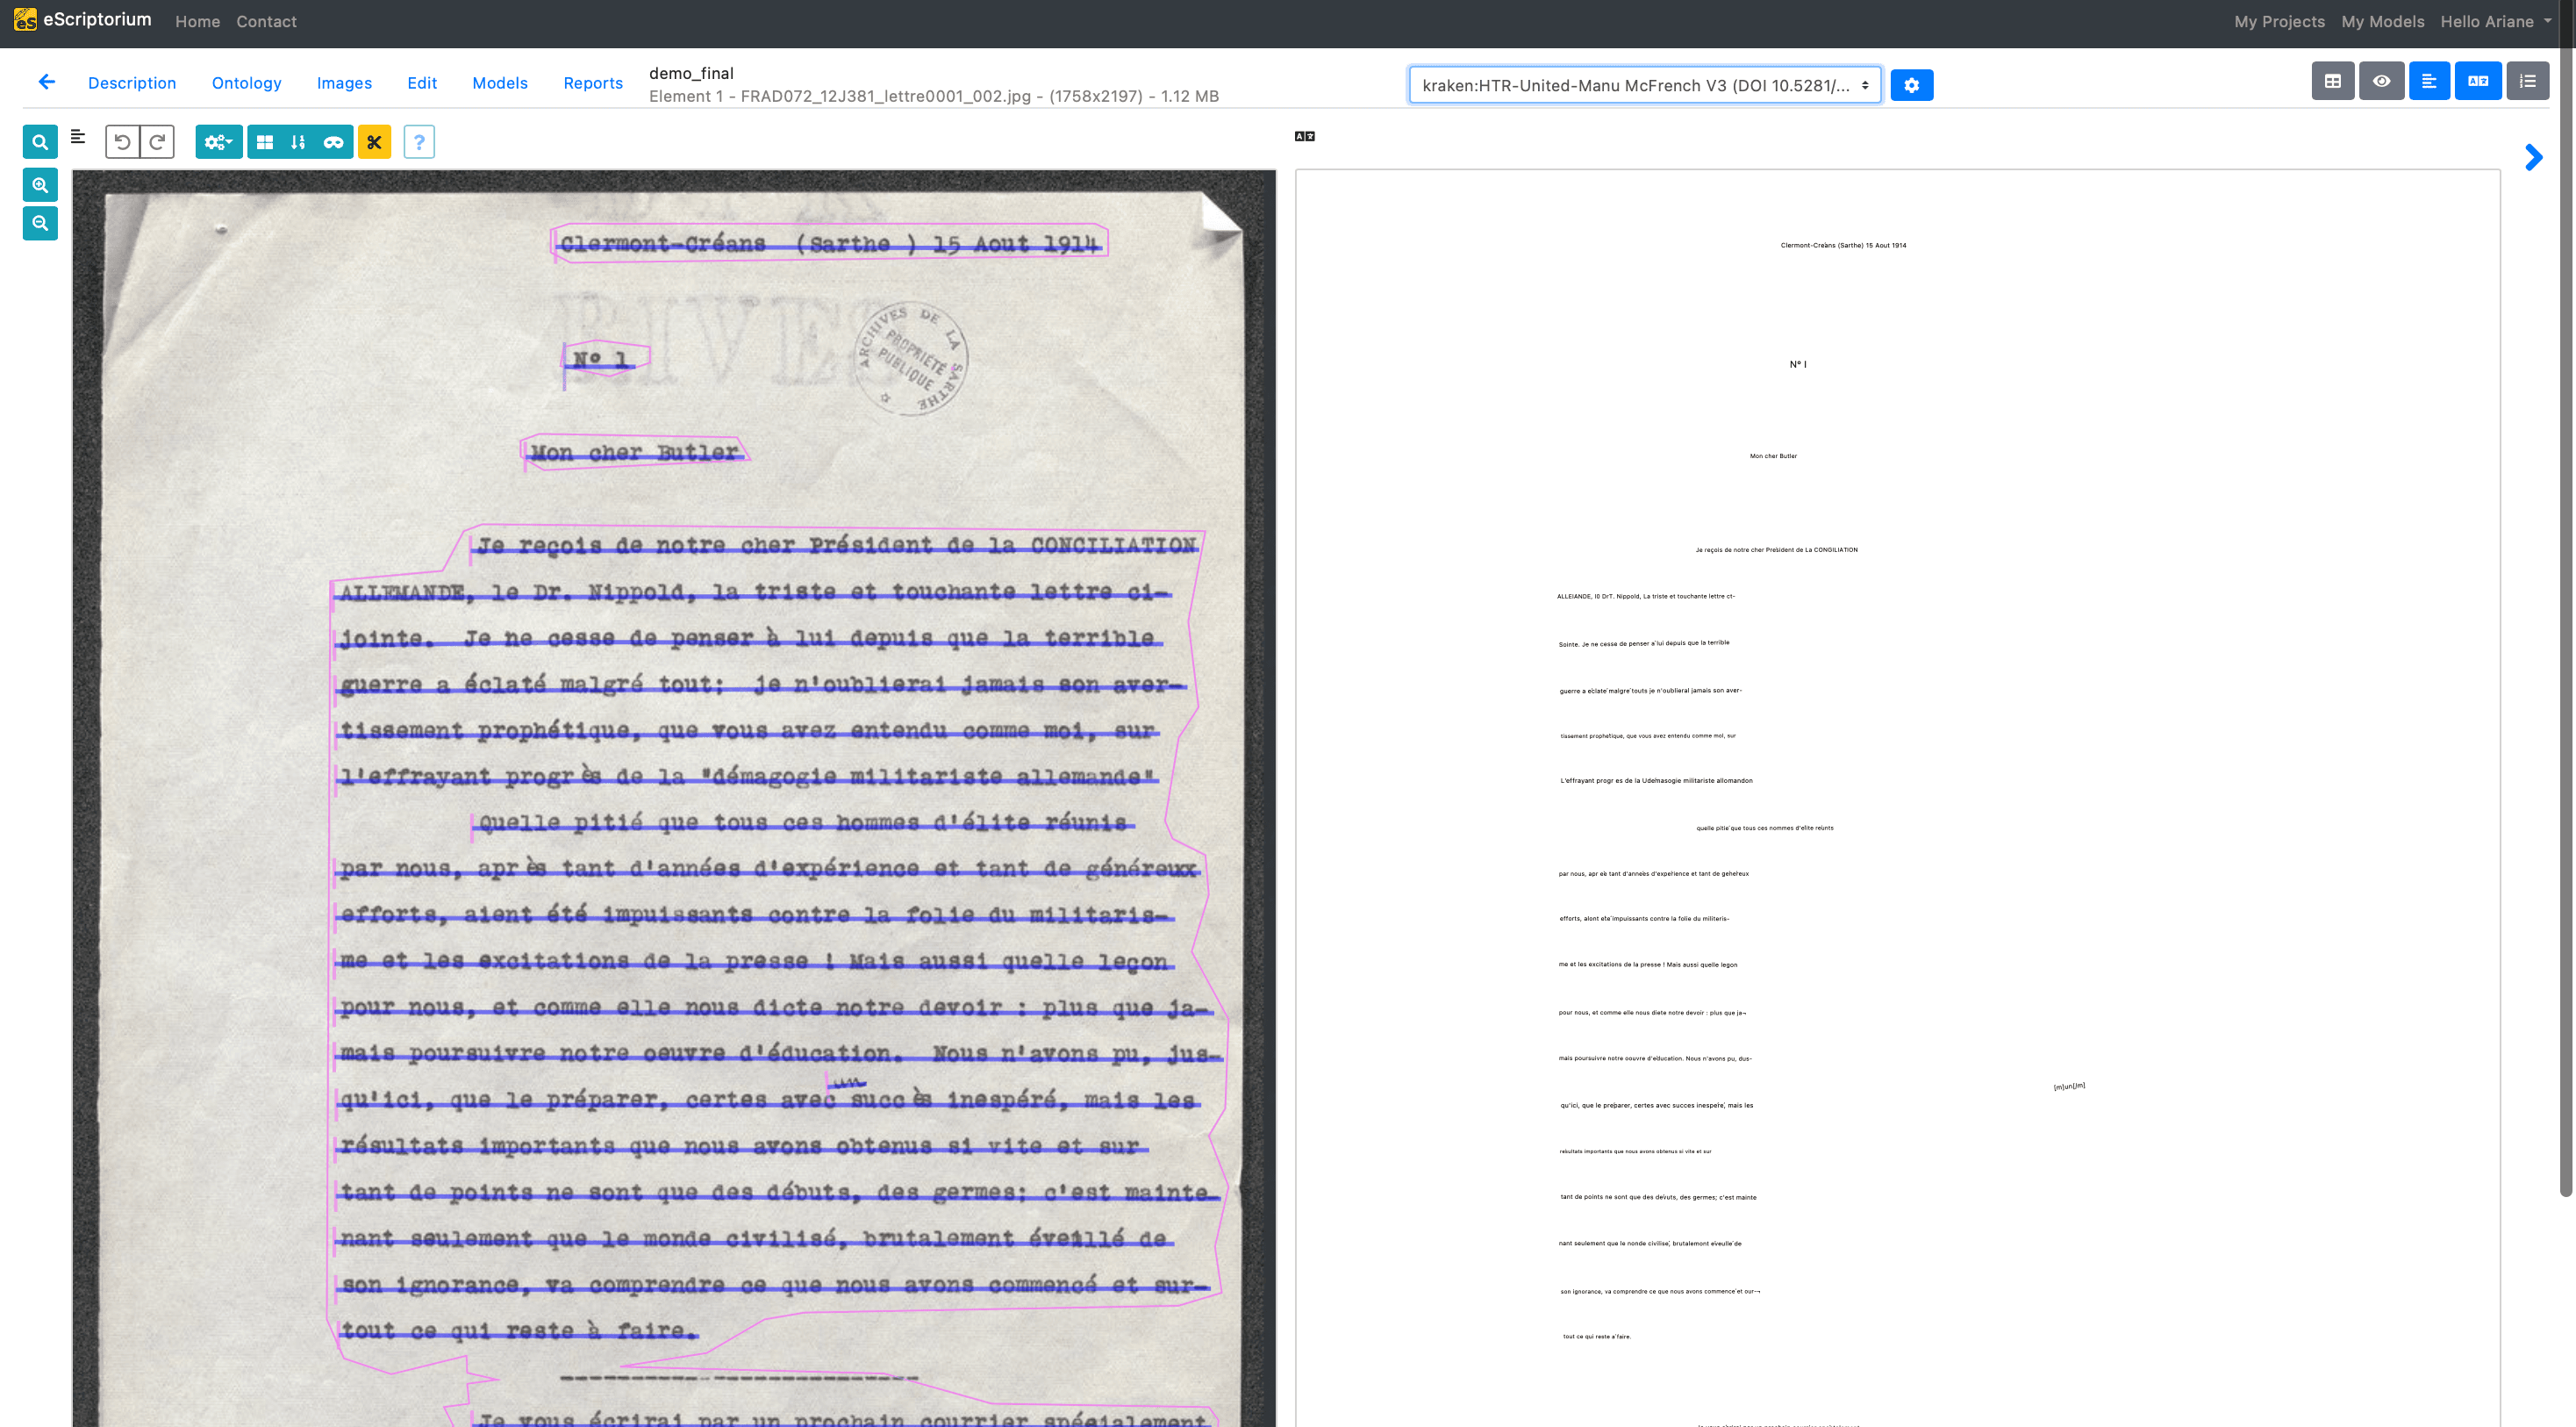
Task: Go to My Projects link
Action: (2279, 21)
